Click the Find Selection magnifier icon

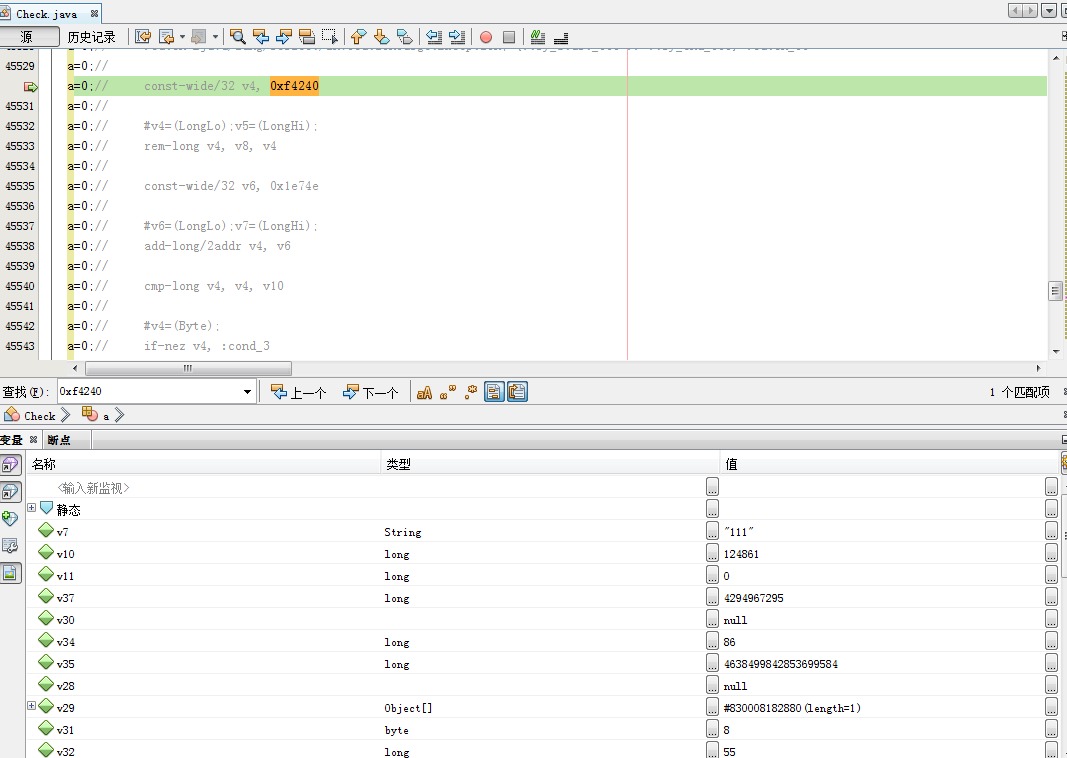tap(237, 37)
